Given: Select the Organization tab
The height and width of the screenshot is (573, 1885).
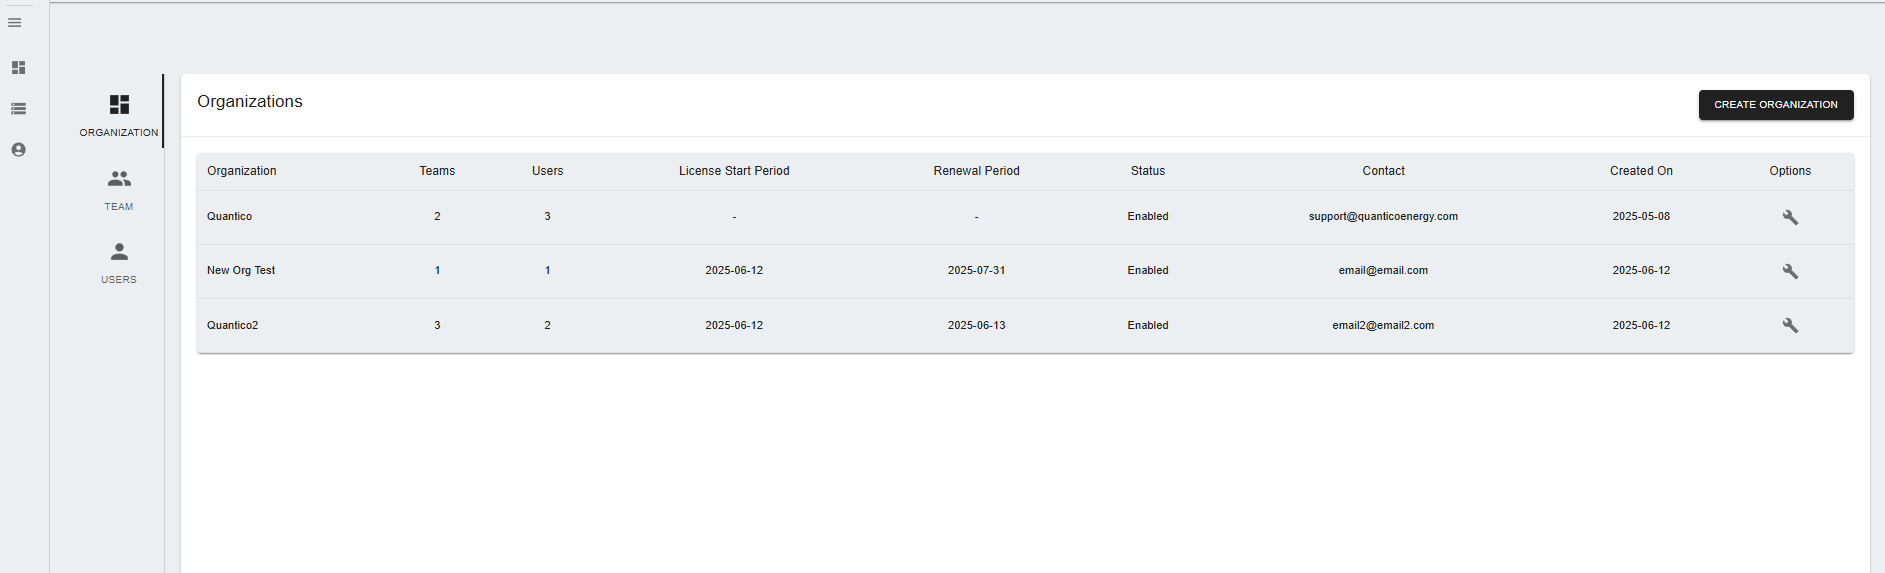Looking at the screenshot, I should (x=119, y=115).
